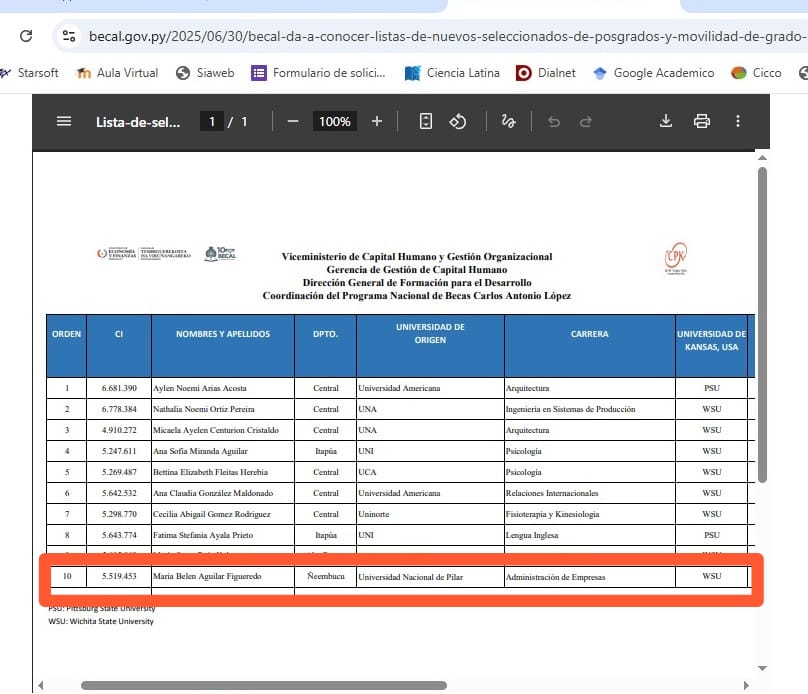This screenshot has width=808, height=694.
Task: Select the name Micaela Ayelen Centurion Cristaldo
Action: tap(215, 431)
